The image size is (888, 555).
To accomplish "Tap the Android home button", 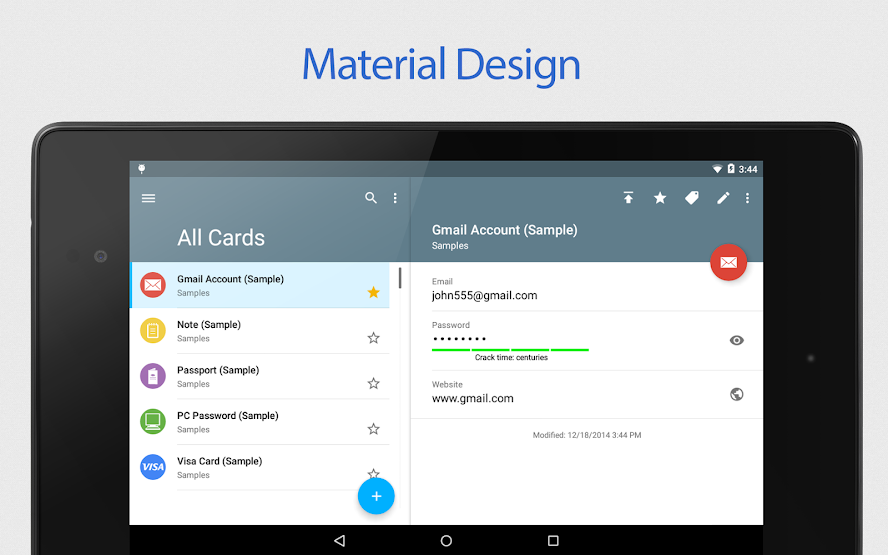I will coord(446,541).
